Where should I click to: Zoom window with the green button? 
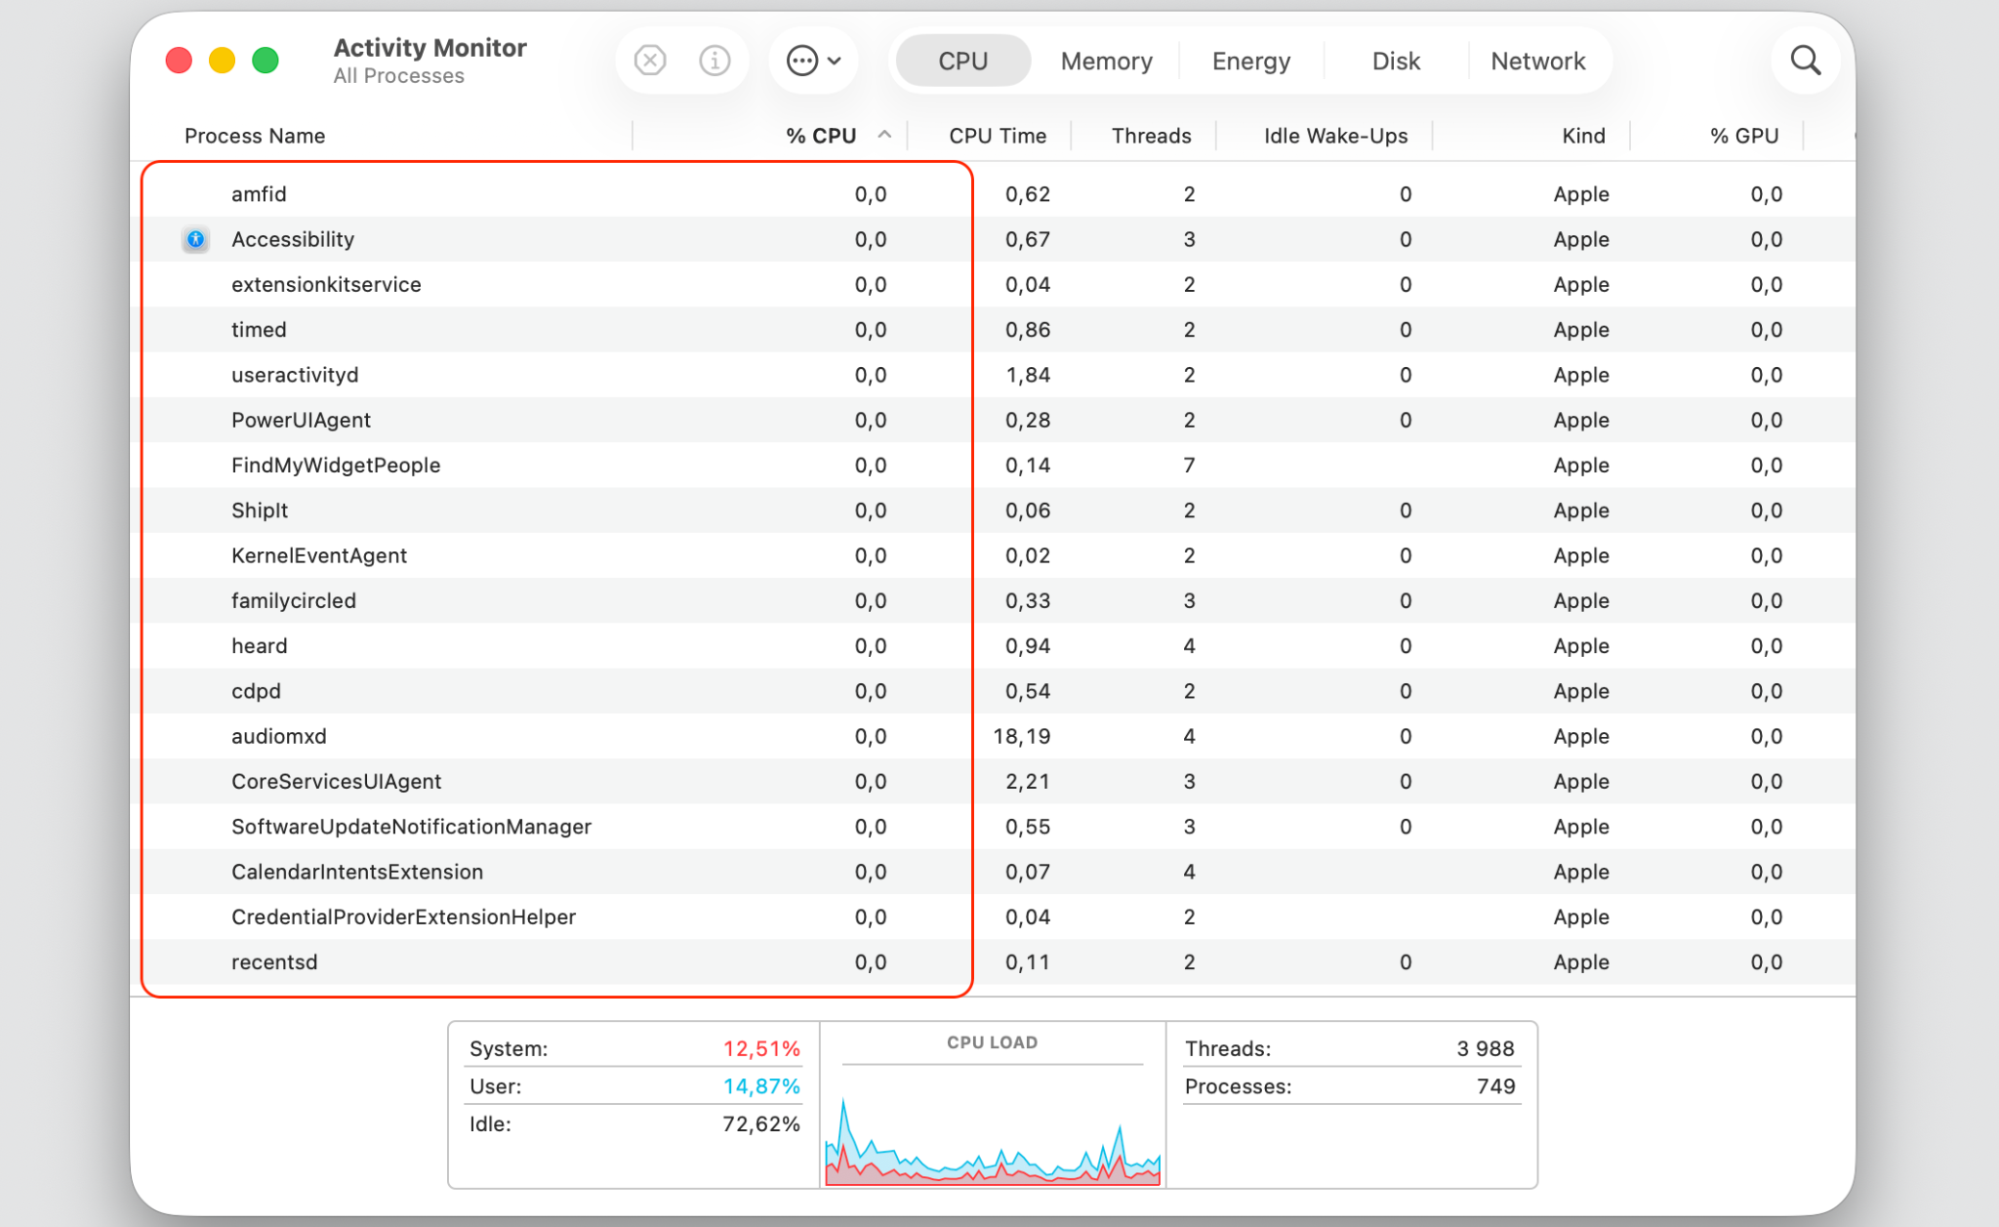pyautogui.click(x=265, y=61)
